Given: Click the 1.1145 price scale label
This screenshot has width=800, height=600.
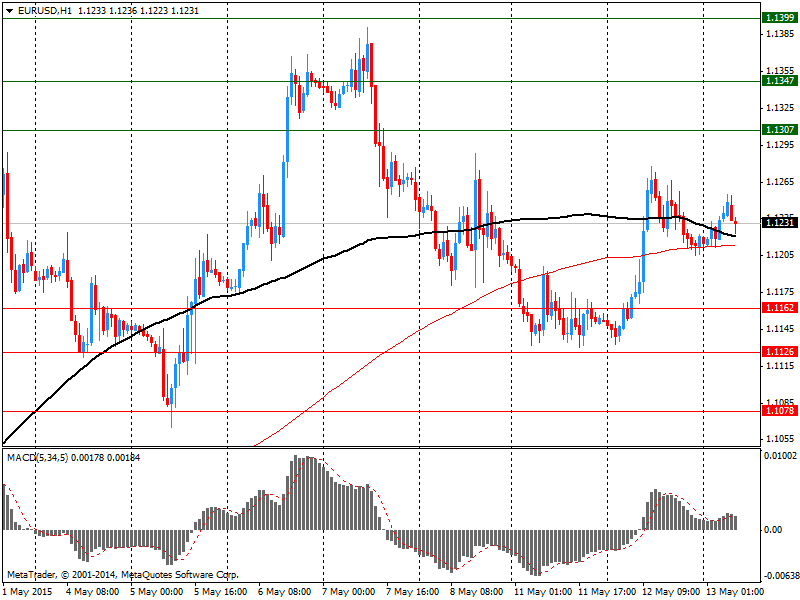Looking at the screenshot, I should (x=780, y=329).
